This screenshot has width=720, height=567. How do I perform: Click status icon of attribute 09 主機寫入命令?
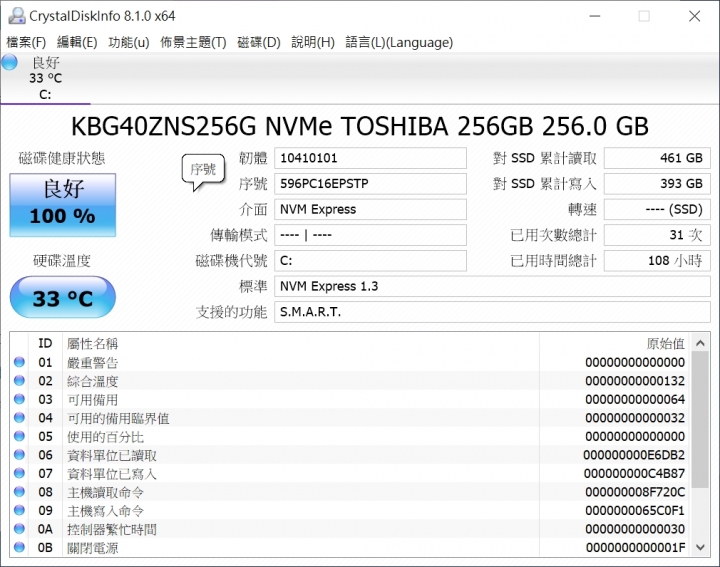pos(19,510)
